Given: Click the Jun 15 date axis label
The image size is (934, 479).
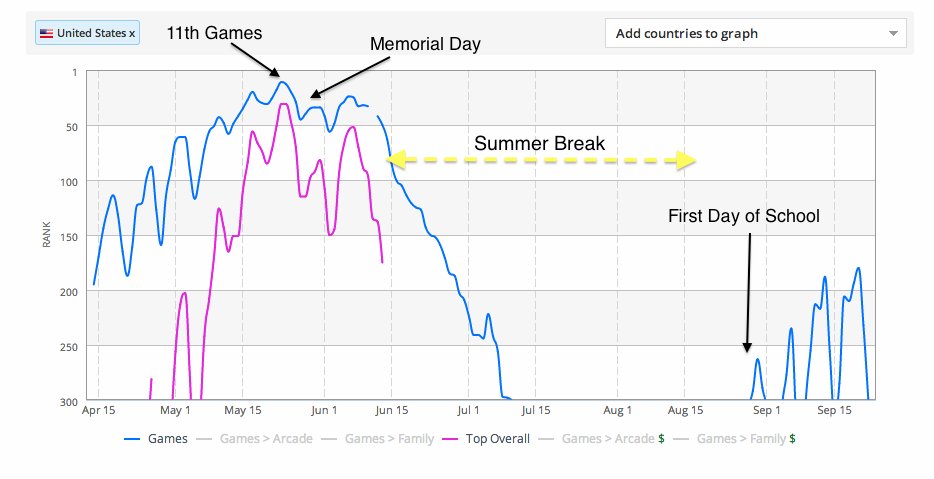Looking at the screenshot, I should pos(392,410).
